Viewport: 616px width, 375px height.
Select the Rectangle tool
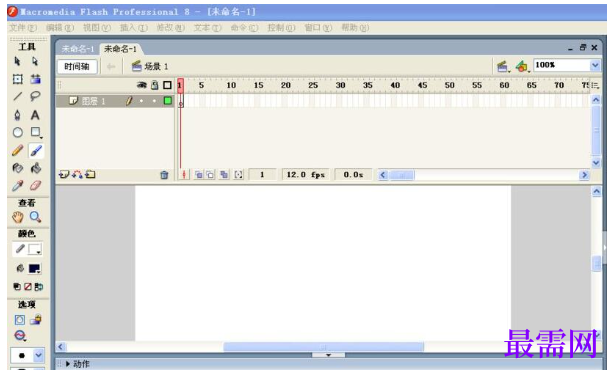coord(36,132)
